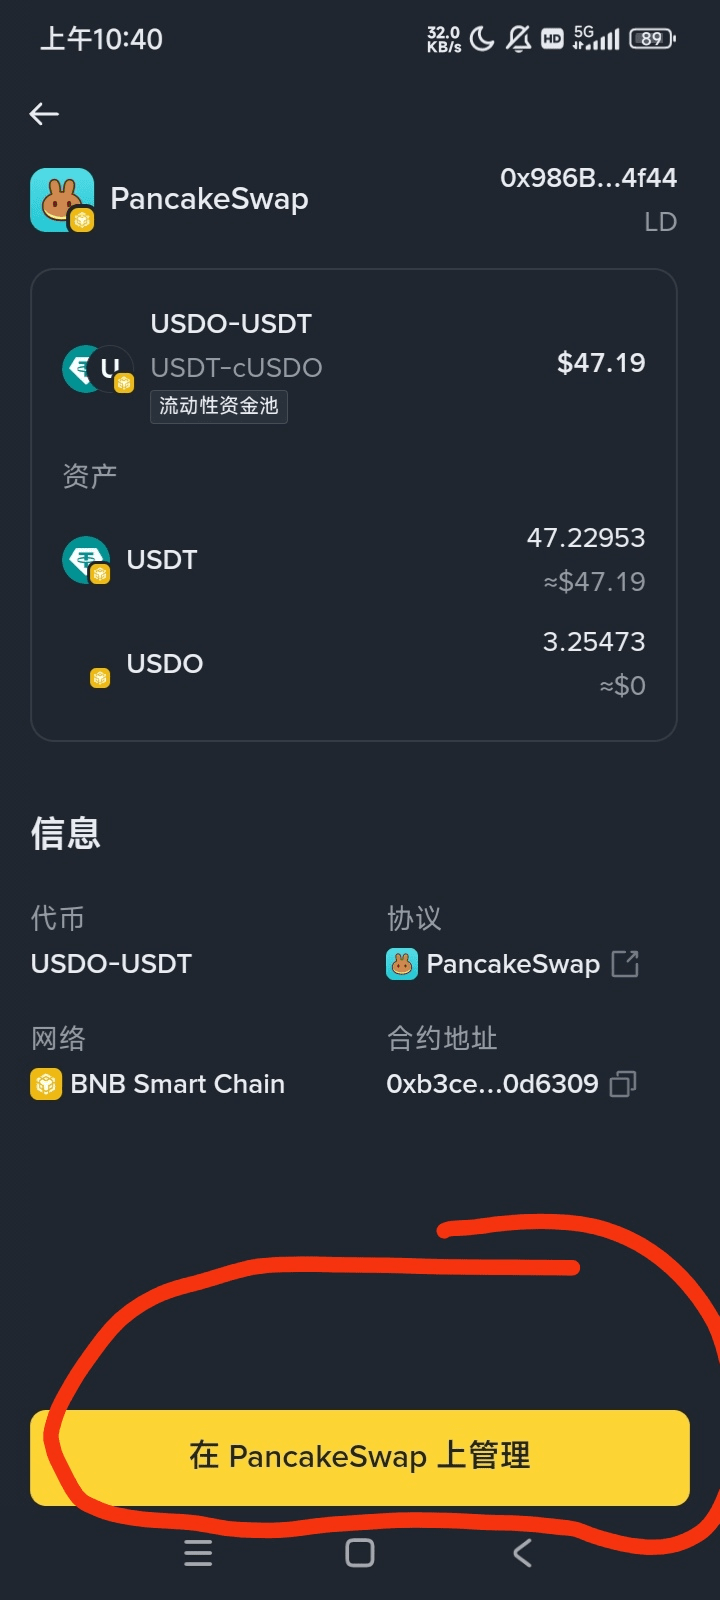Screen dimensions: 720x1600
Task: Tap the wallet address 0x986B...4f44
Action: click(x=588, y=178)
